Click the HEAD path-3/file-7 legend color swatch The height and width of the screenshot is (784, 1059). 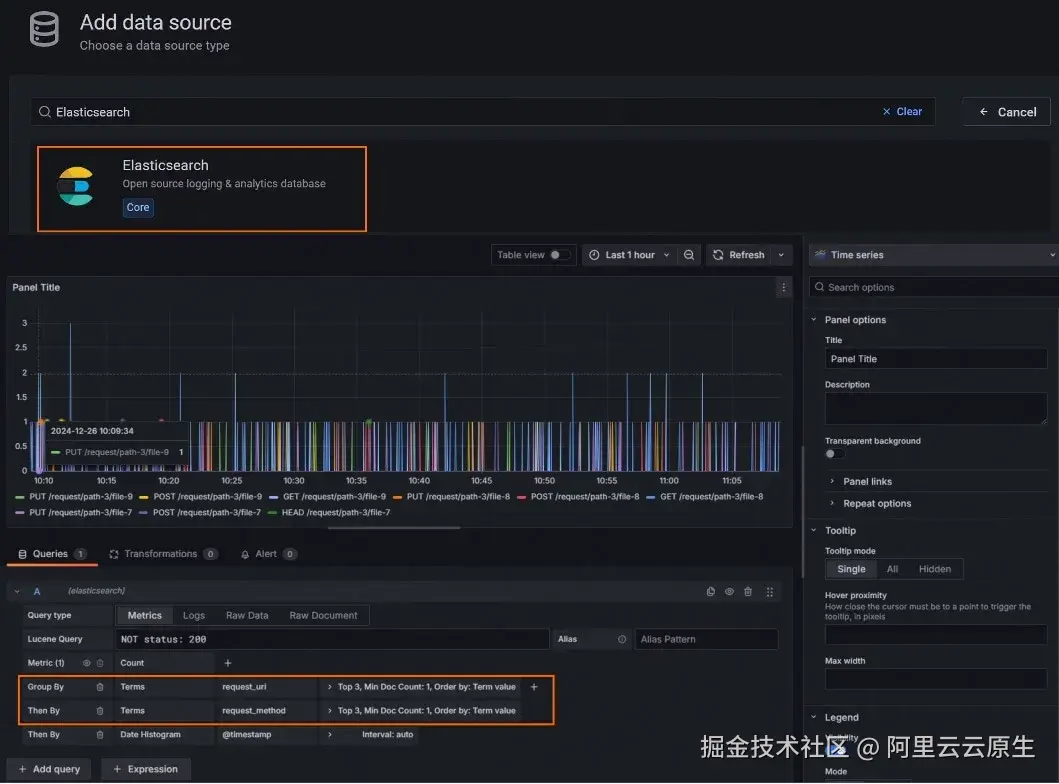[x=272, y=513]
